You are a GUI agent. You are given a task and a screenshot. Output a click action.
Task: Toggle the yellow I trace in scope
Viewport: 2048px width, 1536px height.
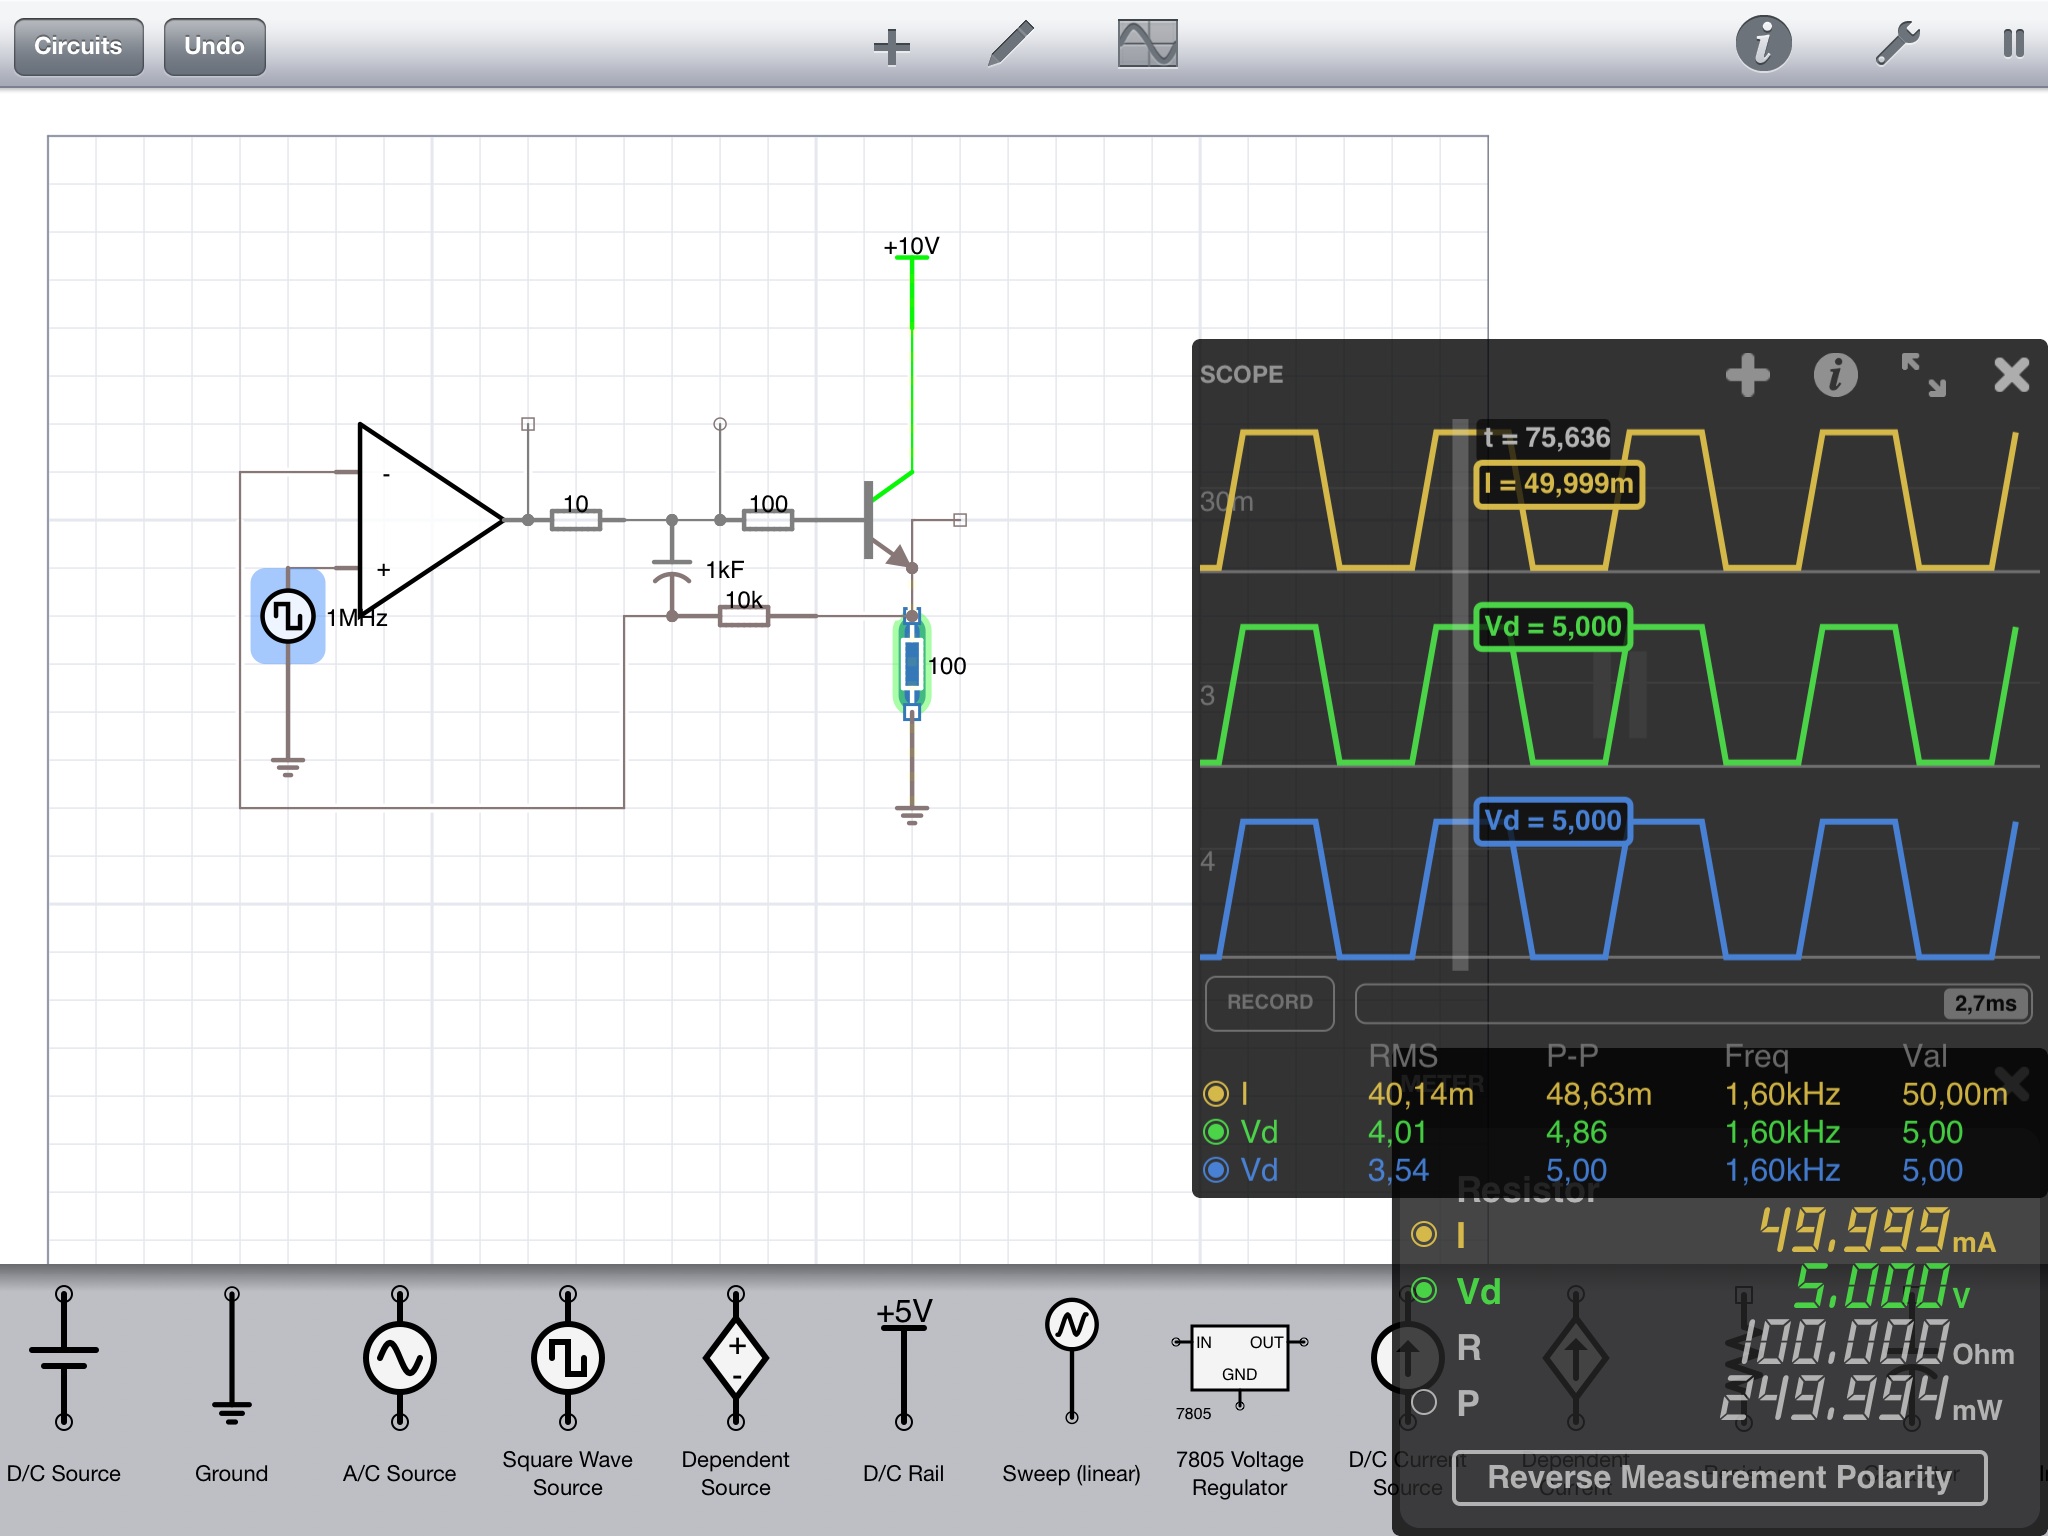(1216, 1094)
